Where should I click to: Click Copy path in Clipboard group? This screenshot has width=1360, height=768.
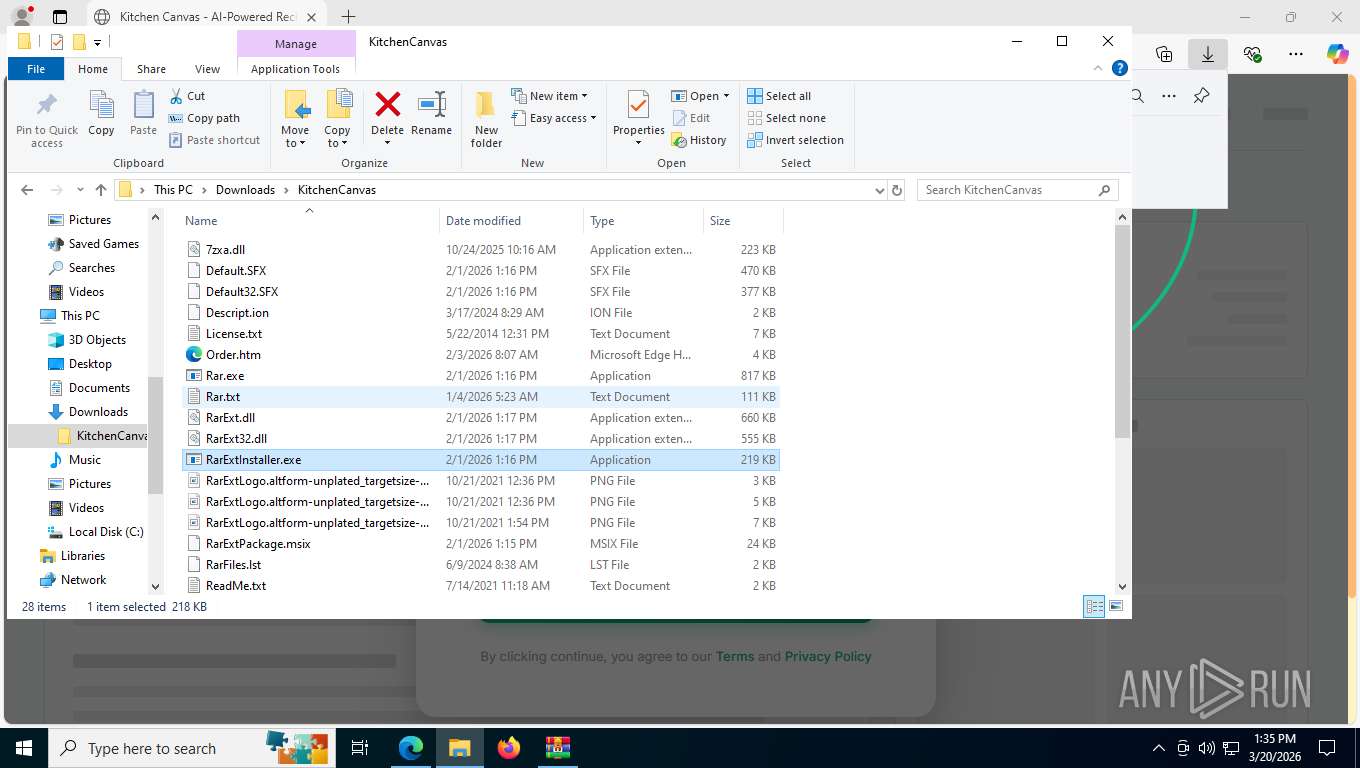(x=204, y=118)
